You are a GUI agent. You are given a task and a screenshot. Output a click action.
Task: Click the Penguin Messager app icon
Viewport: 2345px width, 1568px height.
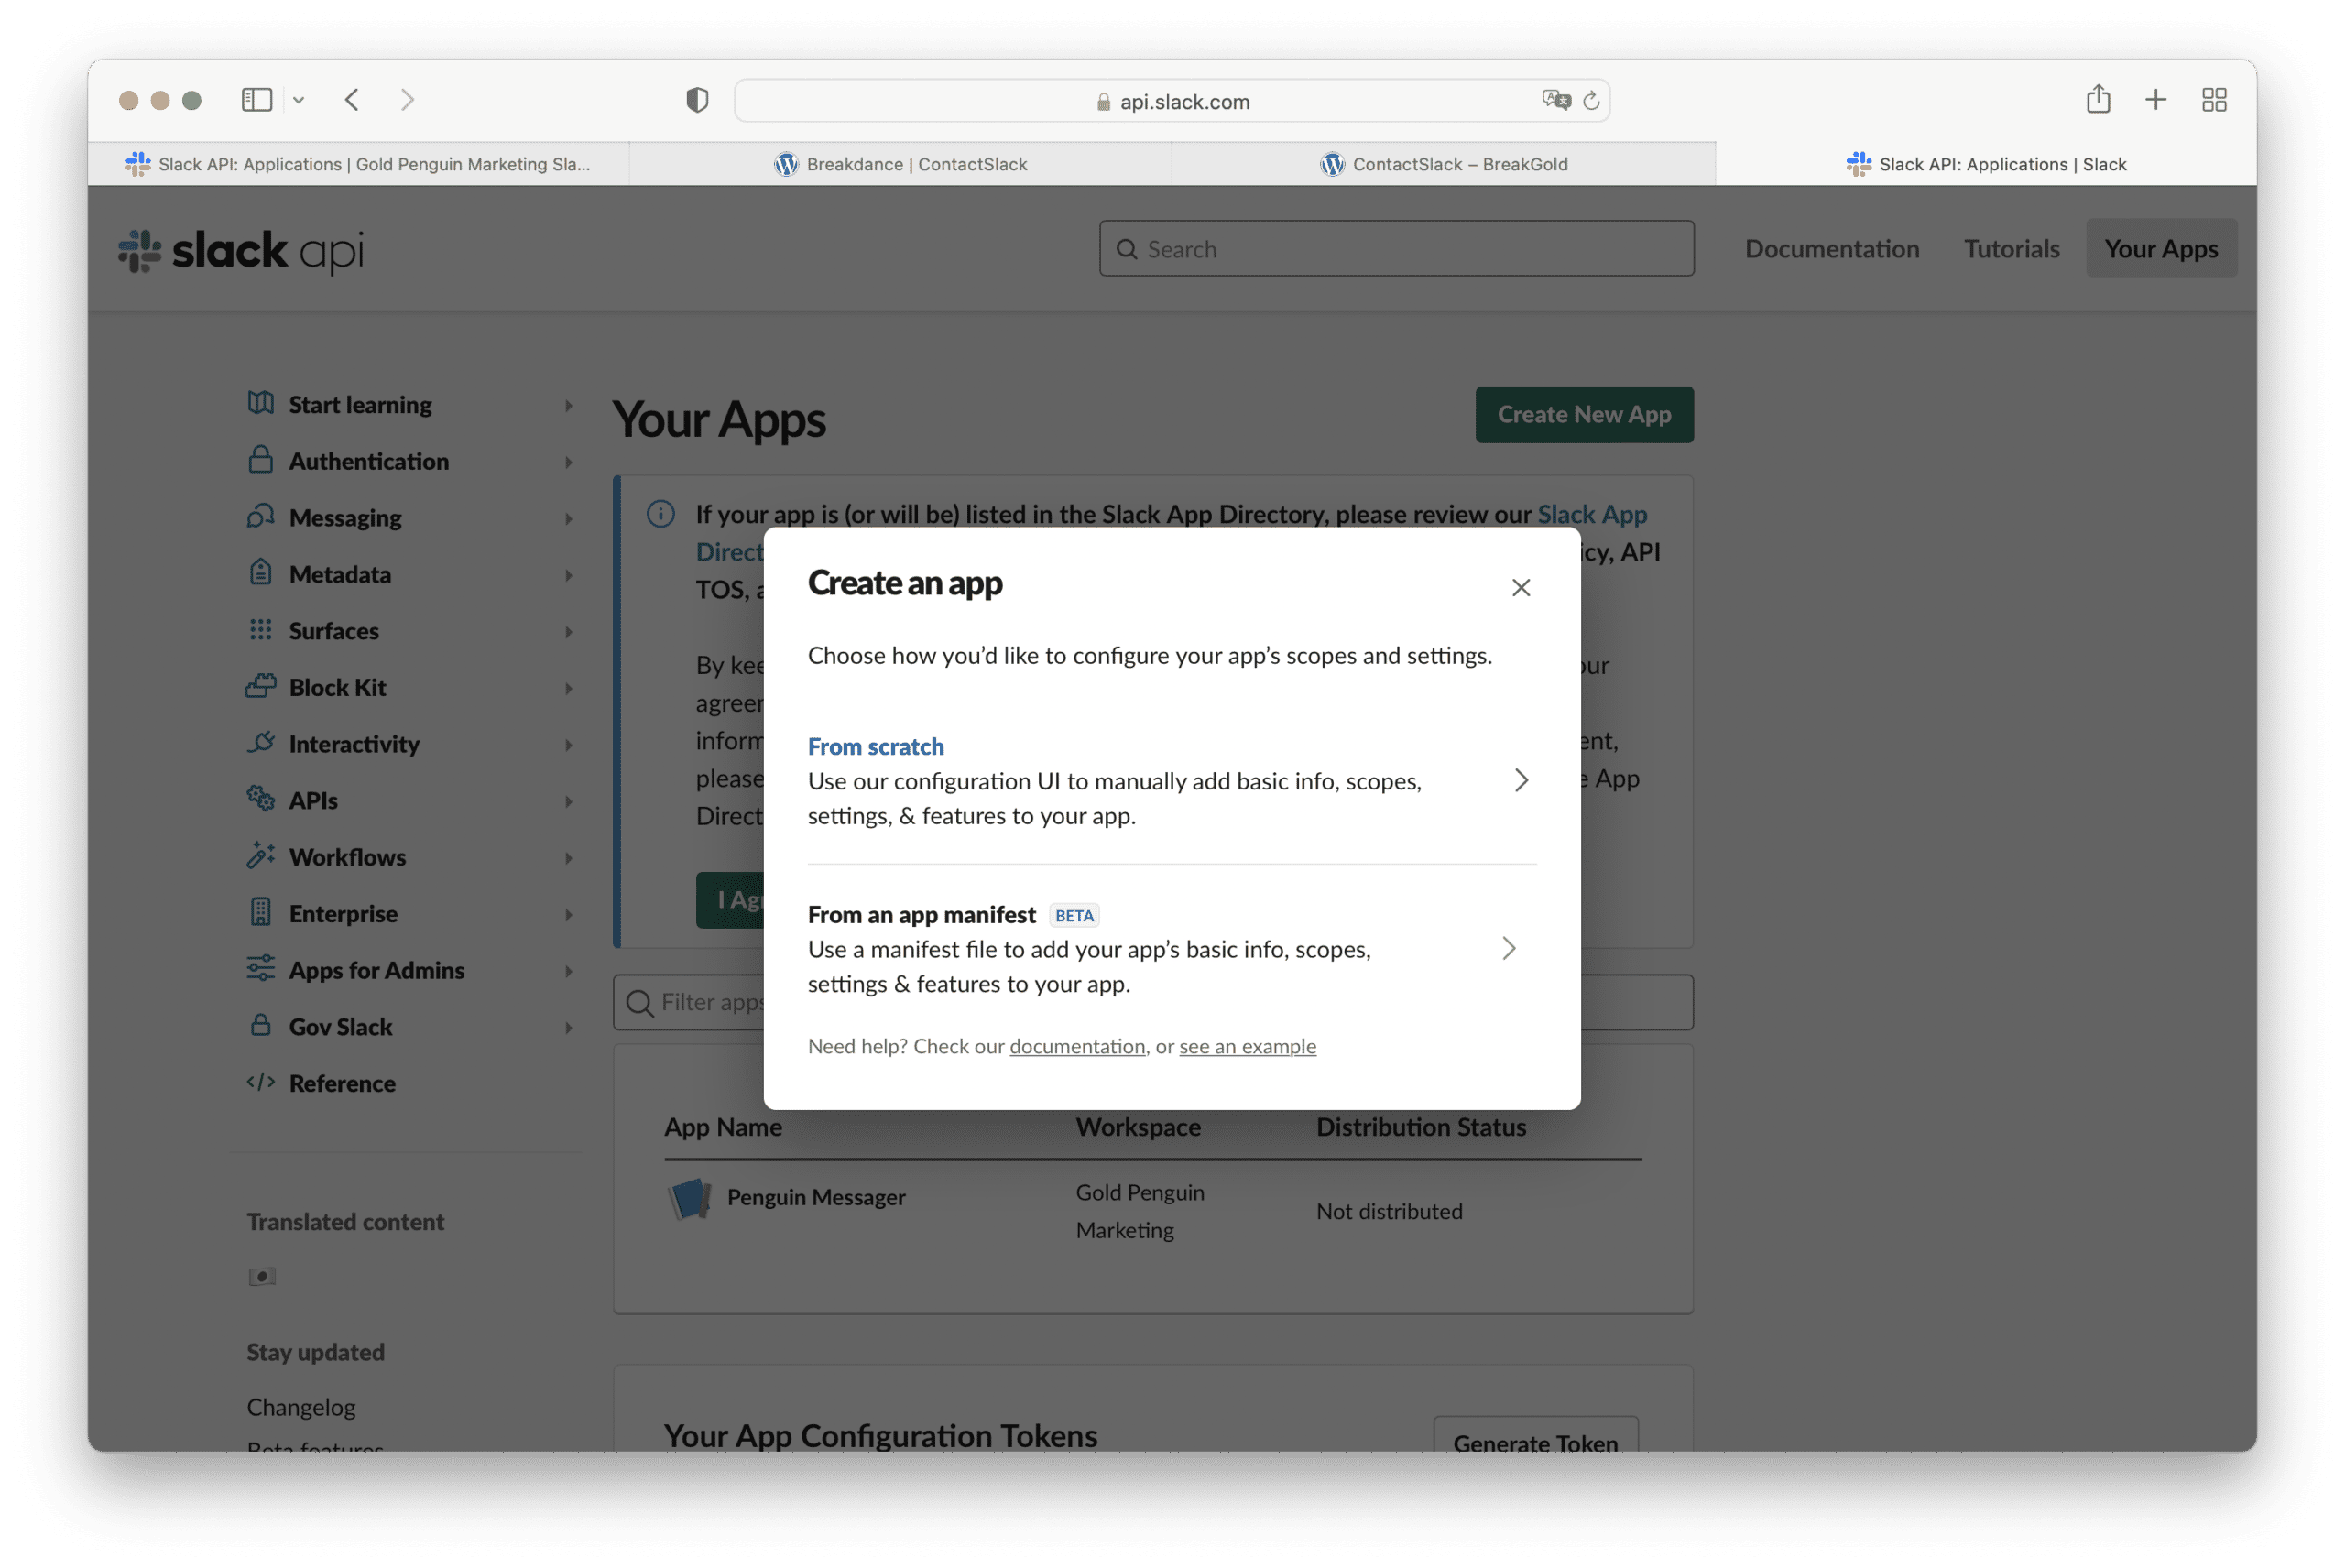coord(690,1198)
